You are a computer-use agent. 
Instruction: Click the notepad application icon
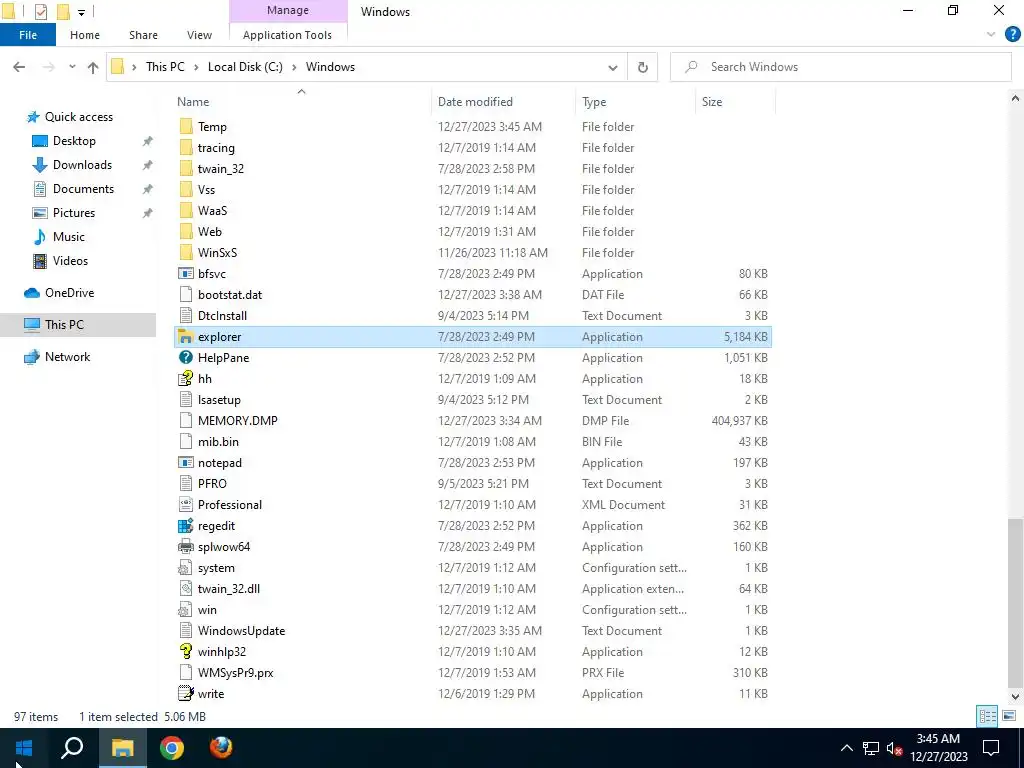pos(185,462)
